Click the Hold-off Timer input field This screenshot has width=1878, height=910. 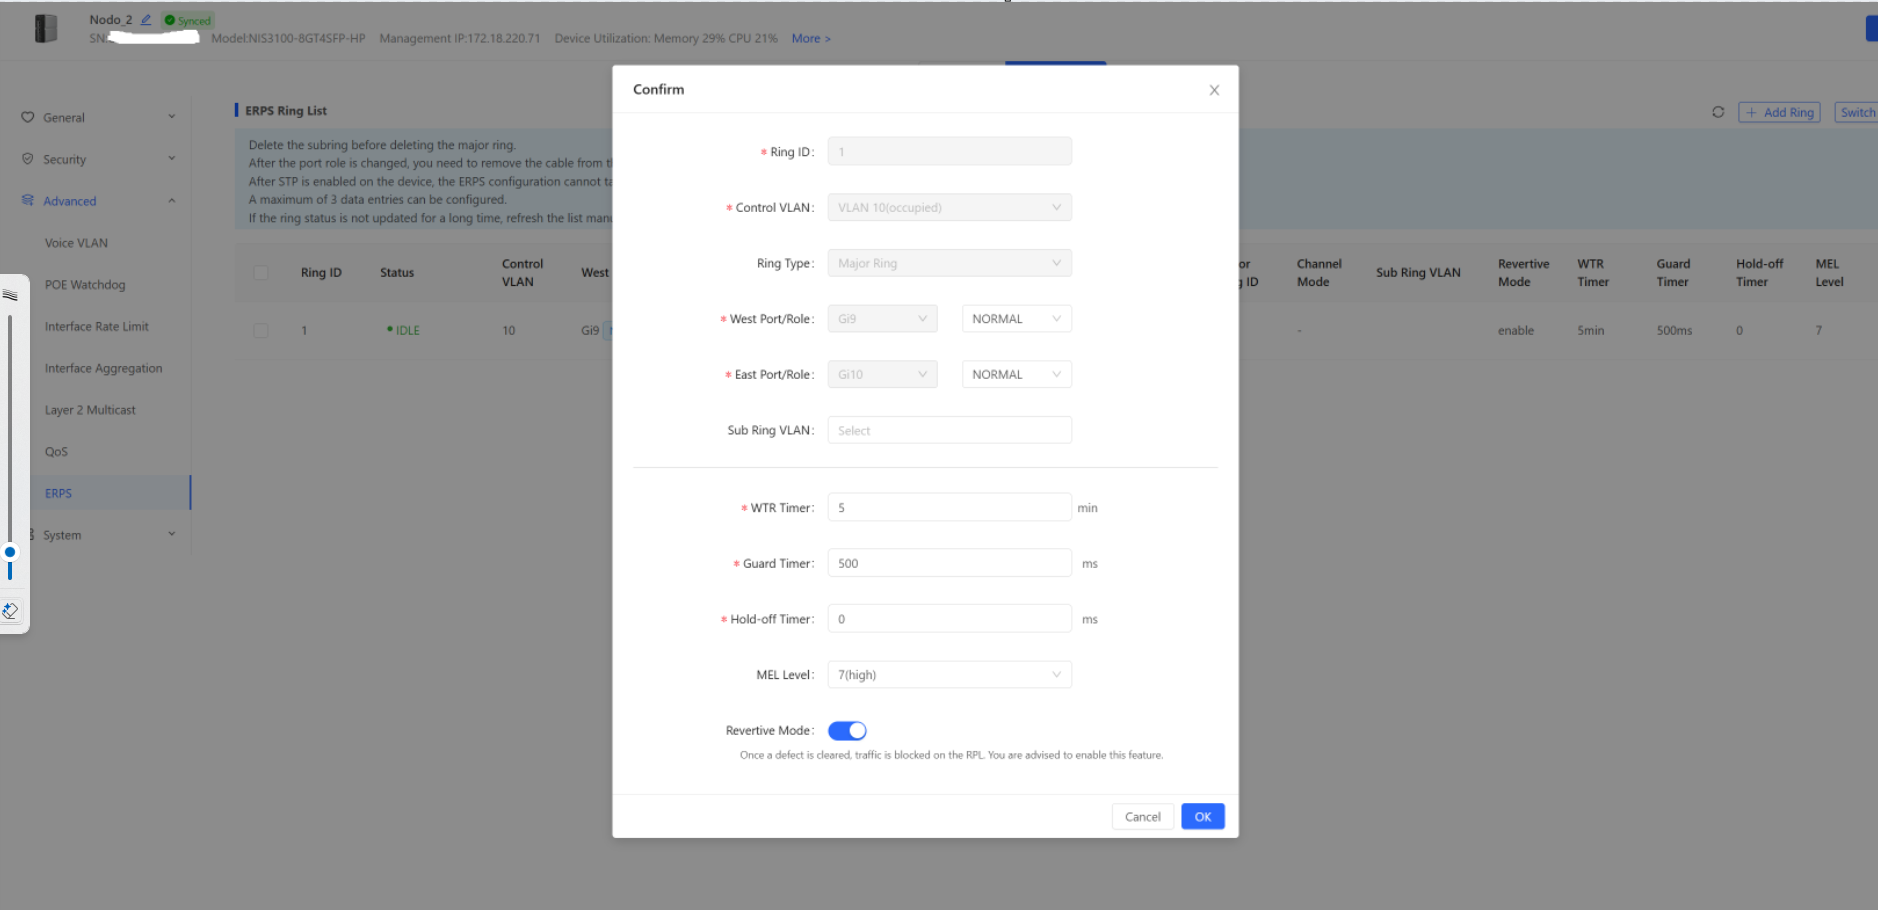pos(949,619)
